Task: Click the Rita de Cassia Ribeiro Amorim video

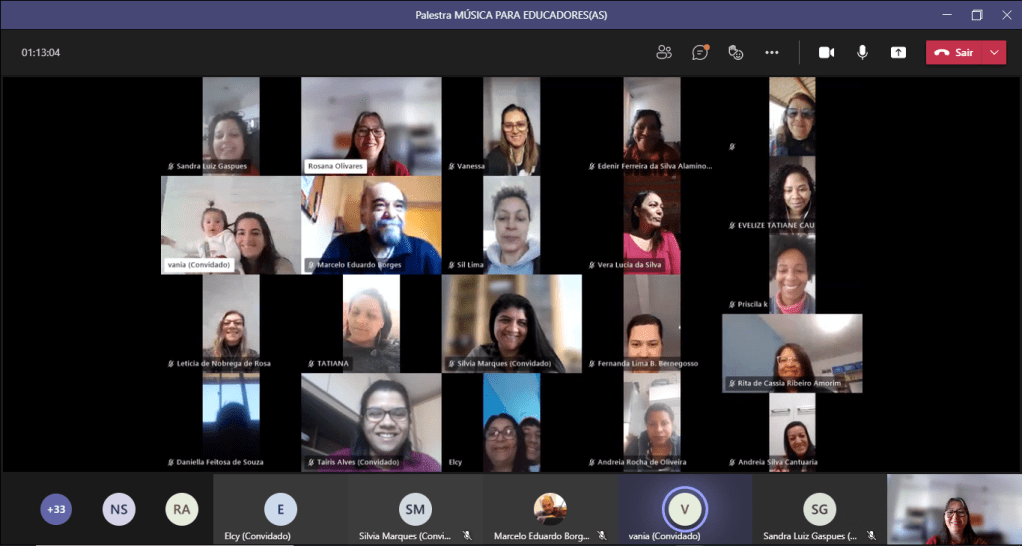Action: 792,352
